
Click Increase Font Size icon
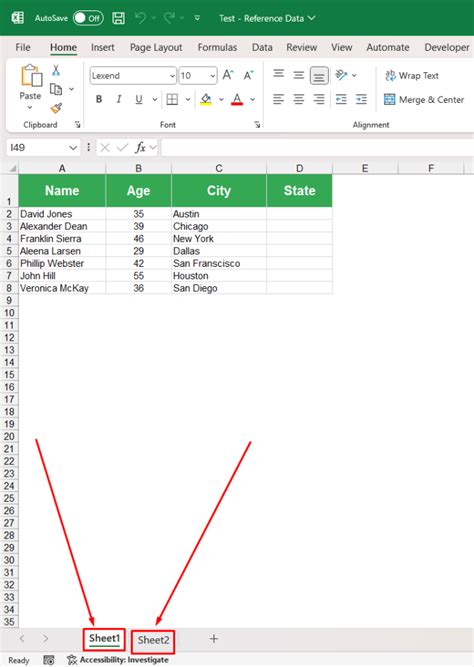228,75
